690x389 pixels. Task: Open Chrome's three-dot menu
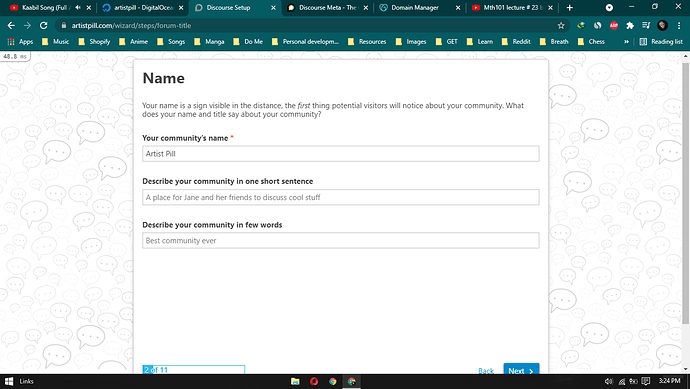point(679,26)
